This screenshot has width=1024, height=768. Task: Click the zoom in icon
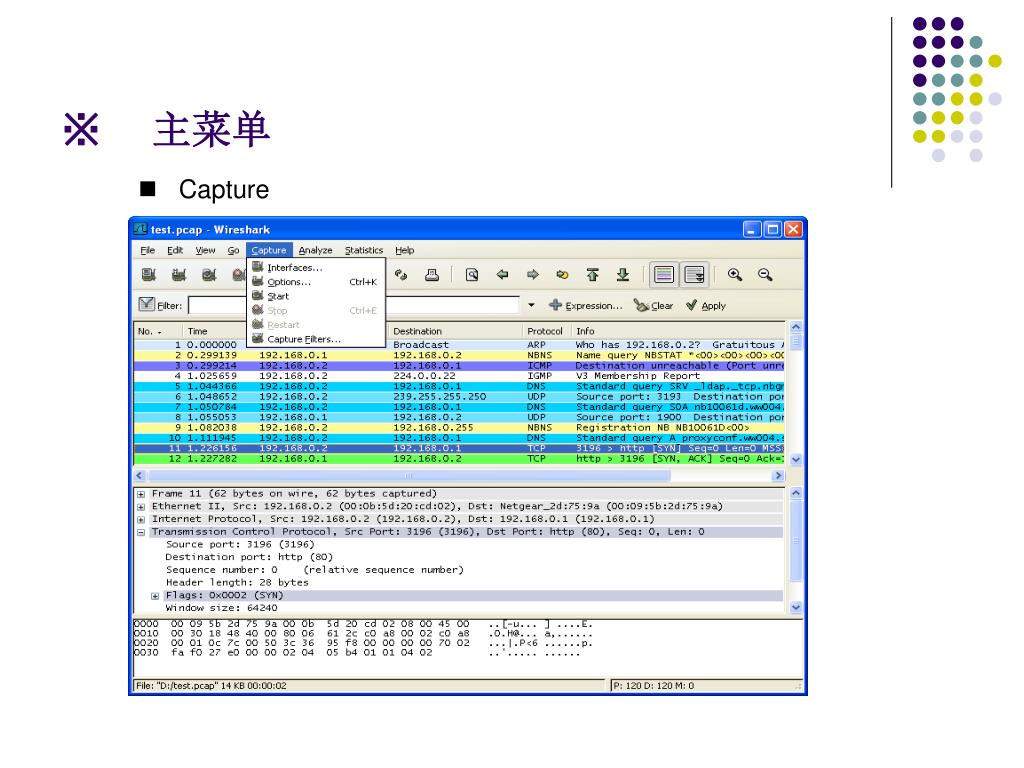click(x=735, y=275)
